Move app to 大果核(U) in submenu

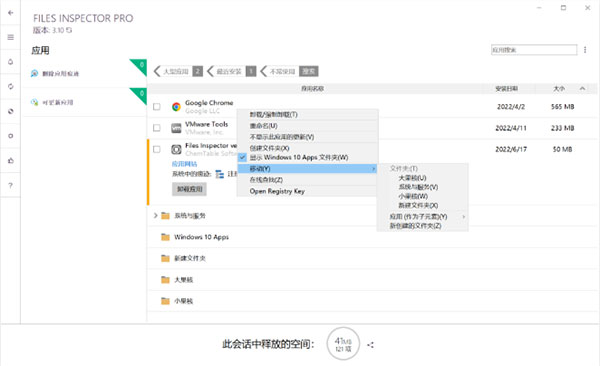(412, 178)
